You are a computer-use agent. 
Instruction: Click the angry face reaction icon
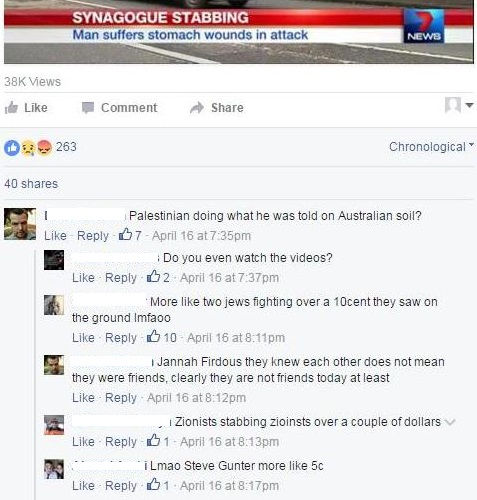coord(45,148)
